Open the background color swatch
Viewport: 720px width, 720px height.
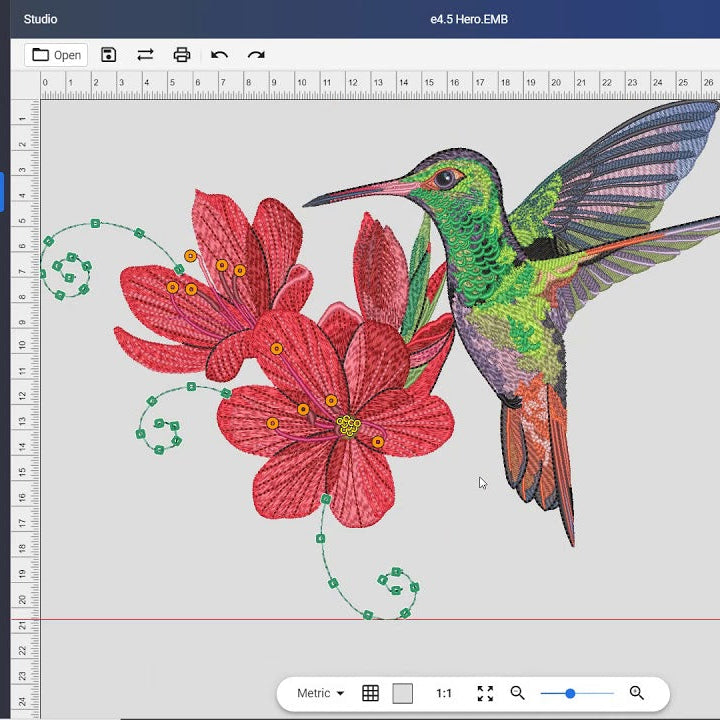(402, 693)
